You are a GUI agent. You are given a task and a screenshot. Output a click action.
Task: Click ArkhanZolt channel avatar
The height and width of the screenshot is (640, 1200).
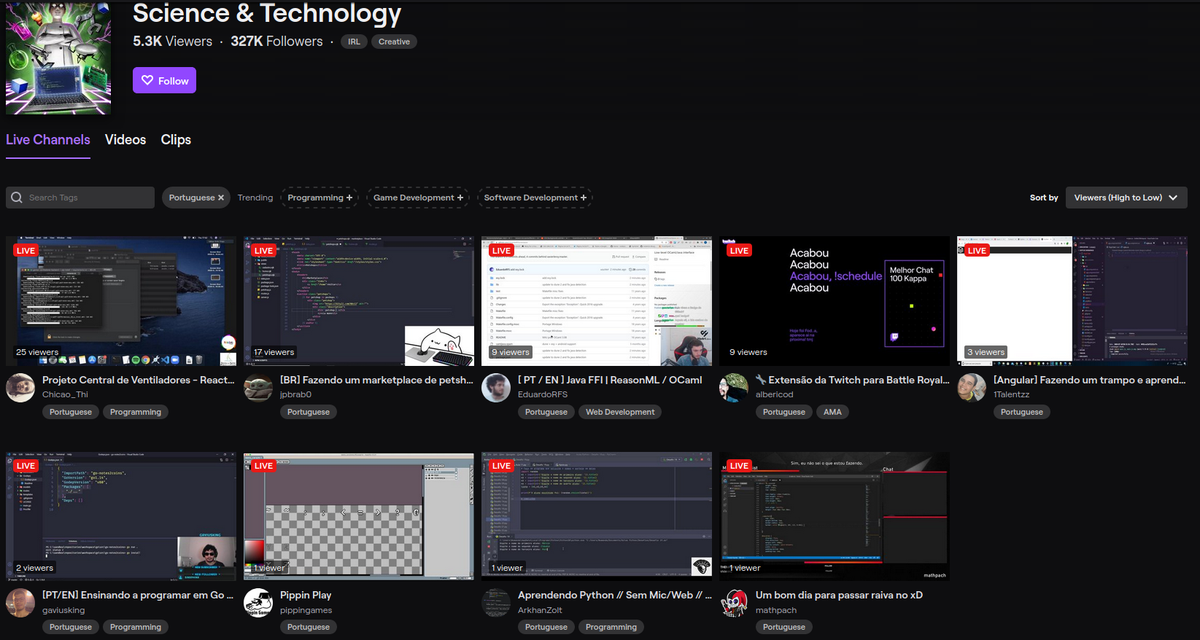tap(497, 603)
